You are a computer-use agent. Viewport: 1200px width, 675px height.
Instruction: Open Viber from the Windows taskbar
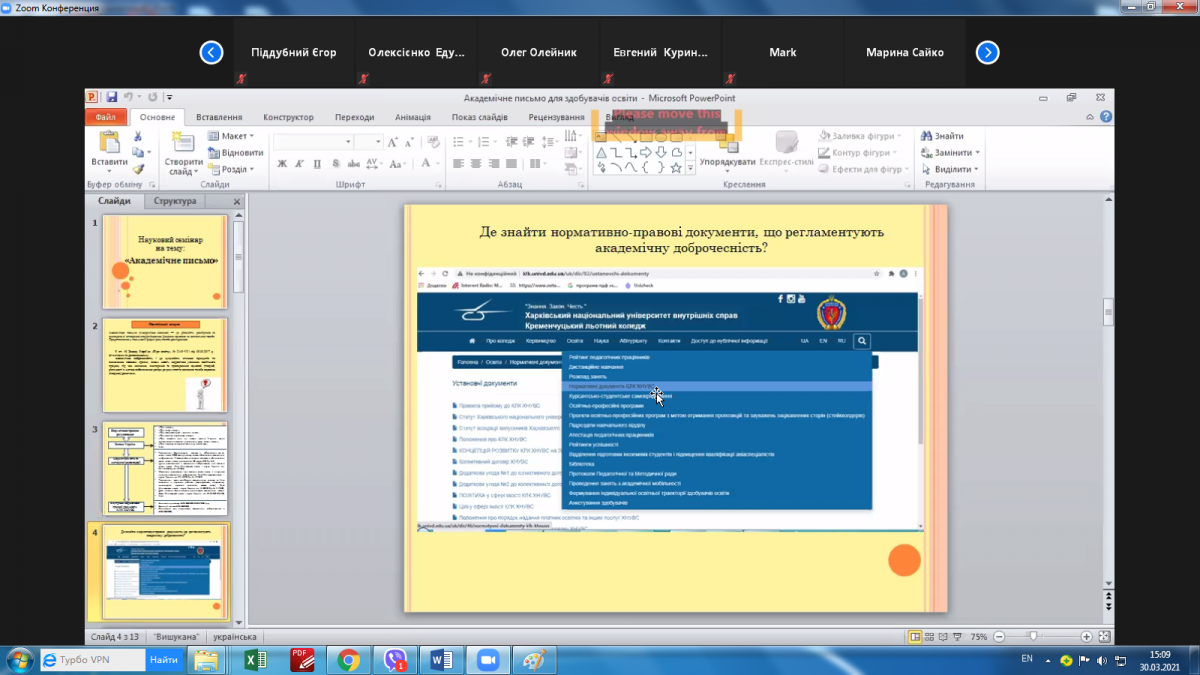394,659
